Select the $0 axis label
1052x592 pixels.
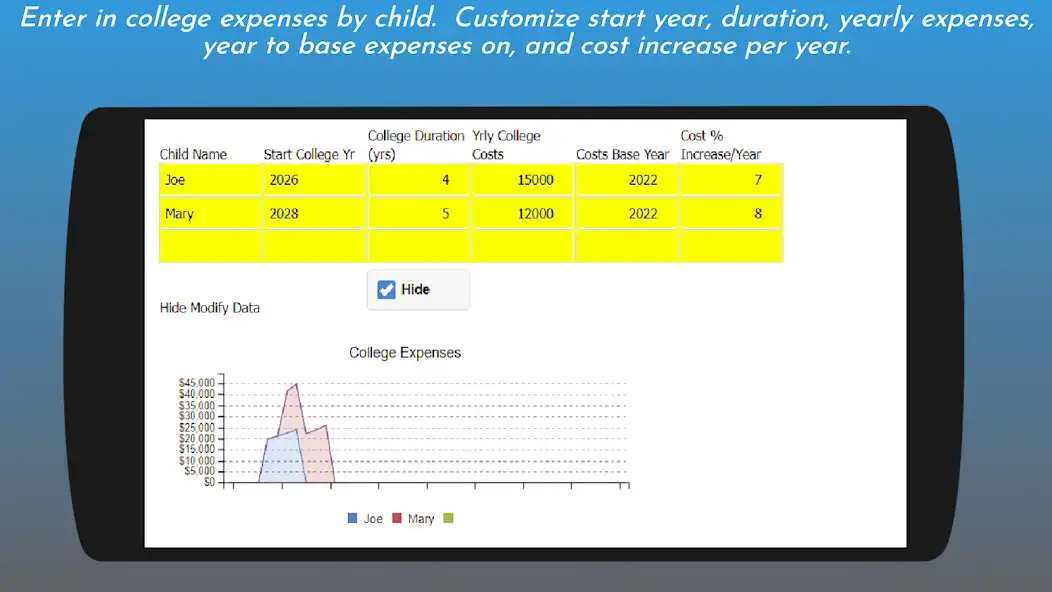209,482
